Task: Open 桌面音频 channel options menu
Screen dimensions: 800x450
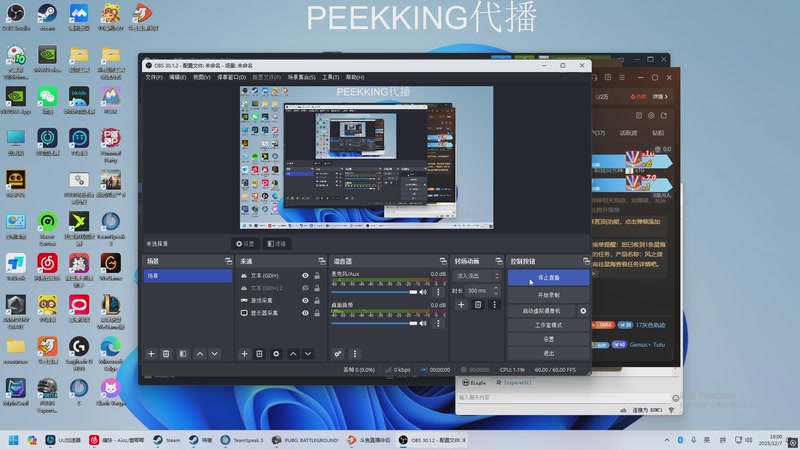Action: tap(438, 323)
